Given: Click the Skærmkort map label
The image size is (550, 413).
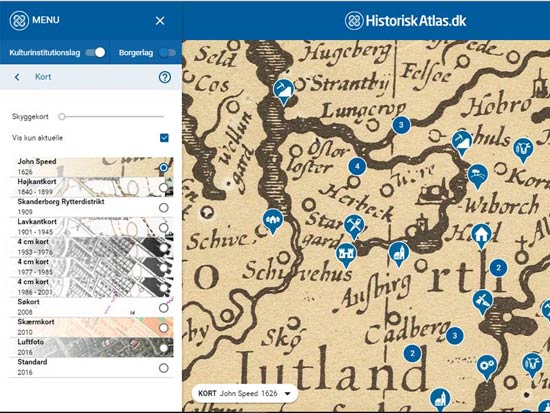Looking at the screenshot, I should [36, 322].
